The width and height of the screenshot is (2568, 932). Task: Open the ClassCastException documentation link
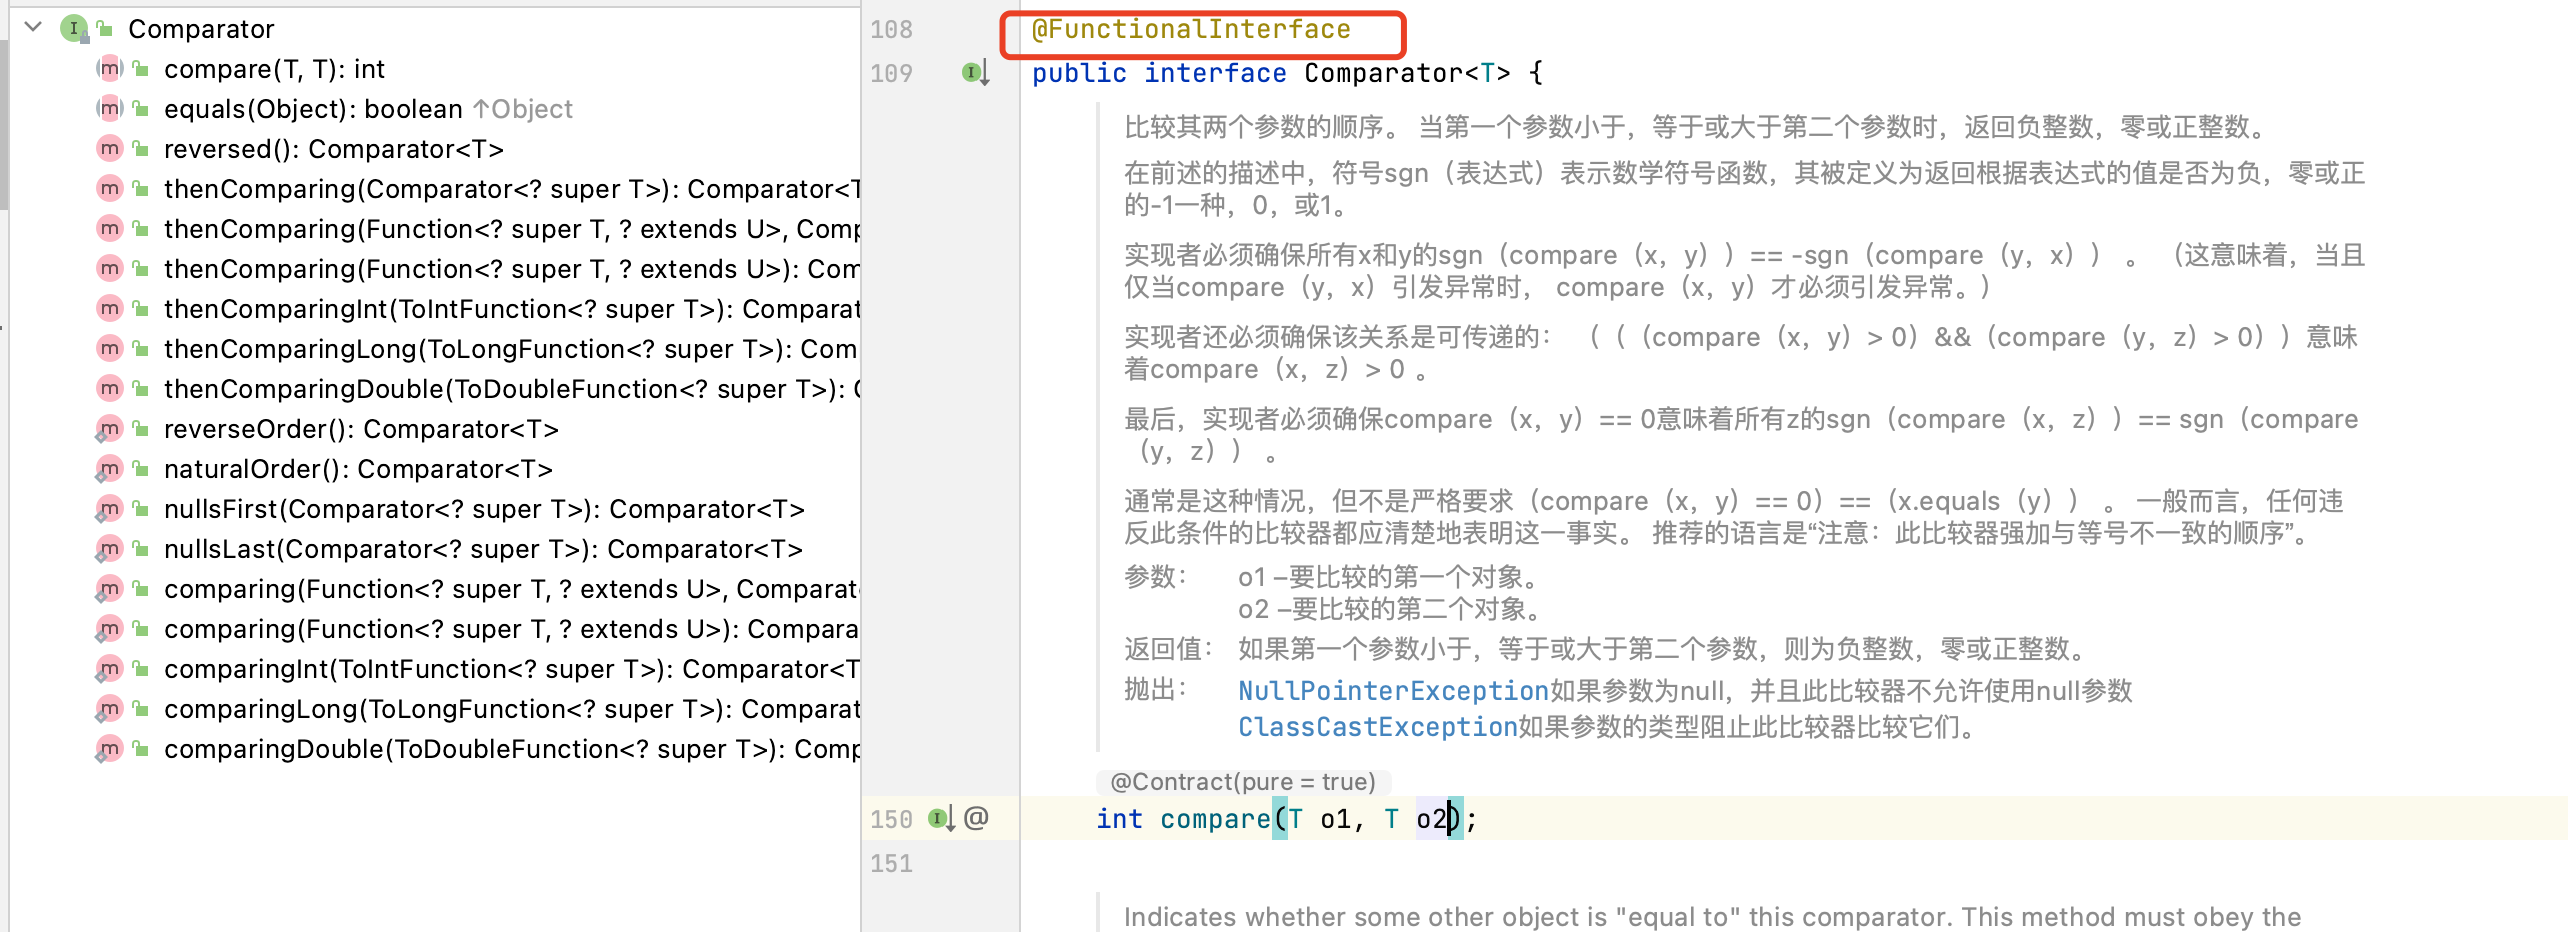[1377, 727]
